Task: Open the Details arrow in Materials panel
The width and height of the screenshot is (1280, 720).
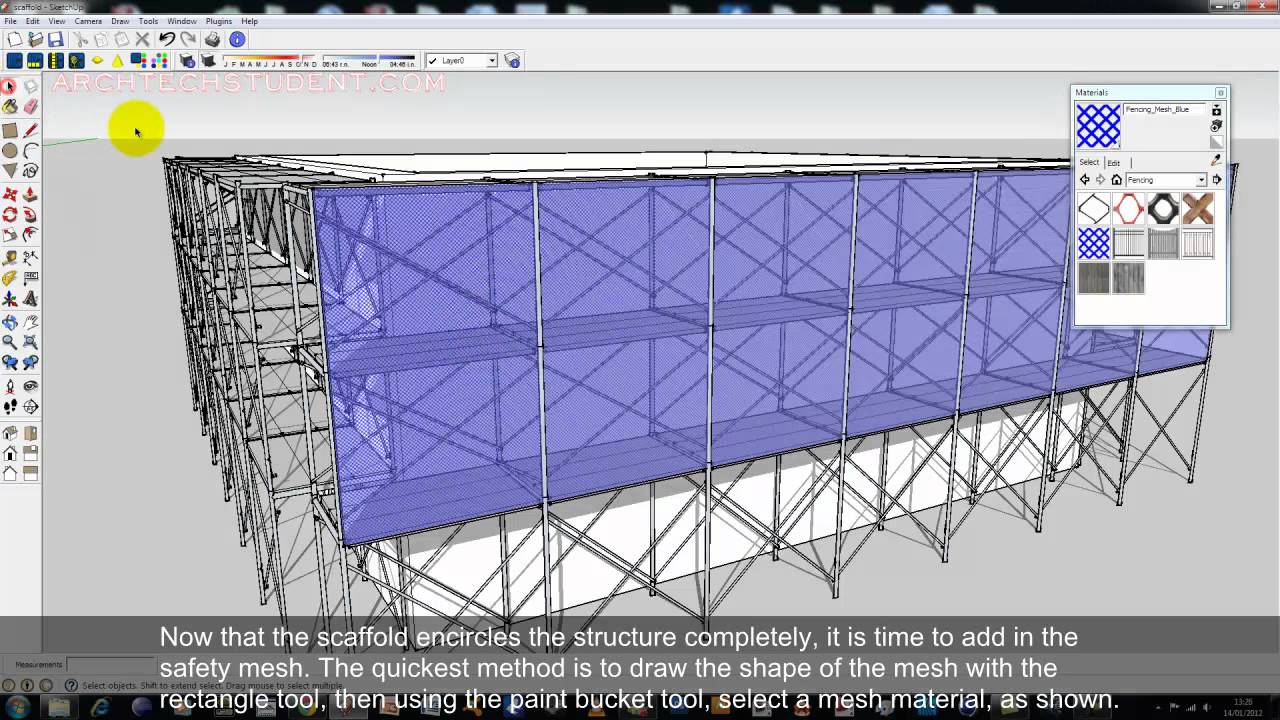Action: [1217, 180]
